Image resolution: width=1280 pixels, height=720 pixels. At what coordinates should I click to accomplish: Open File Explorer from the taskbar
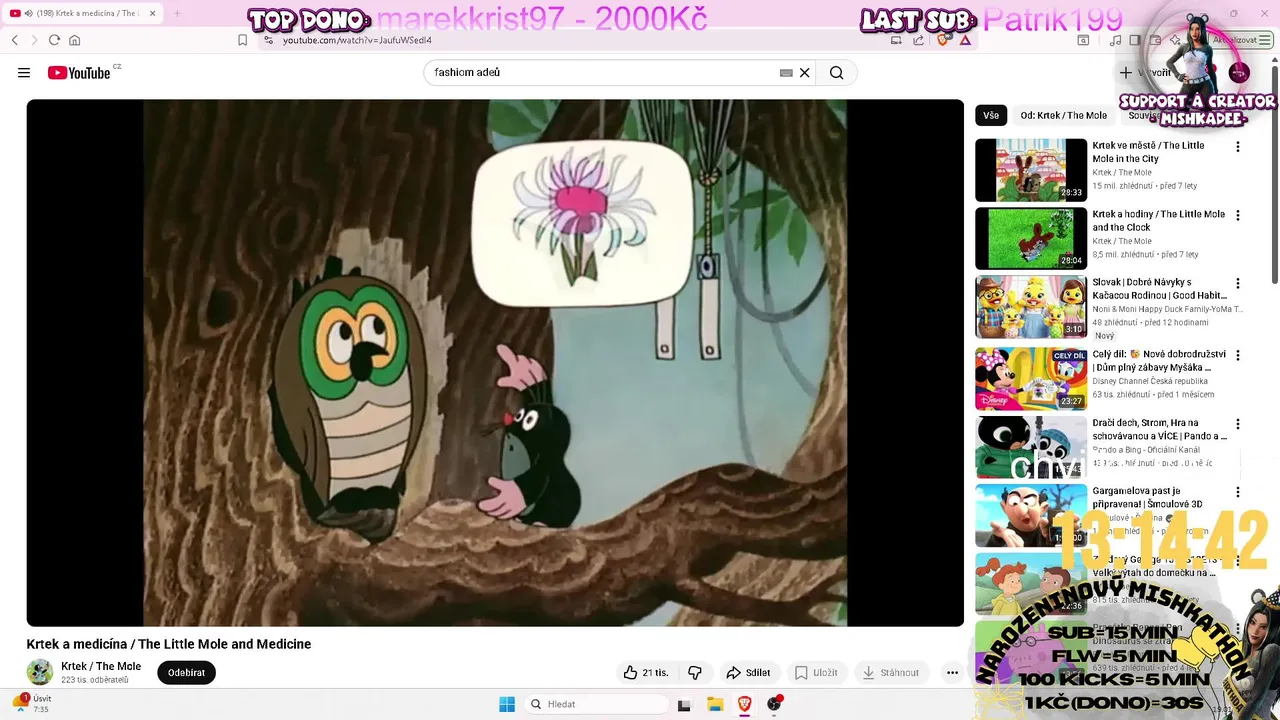(x=715, y=704)
